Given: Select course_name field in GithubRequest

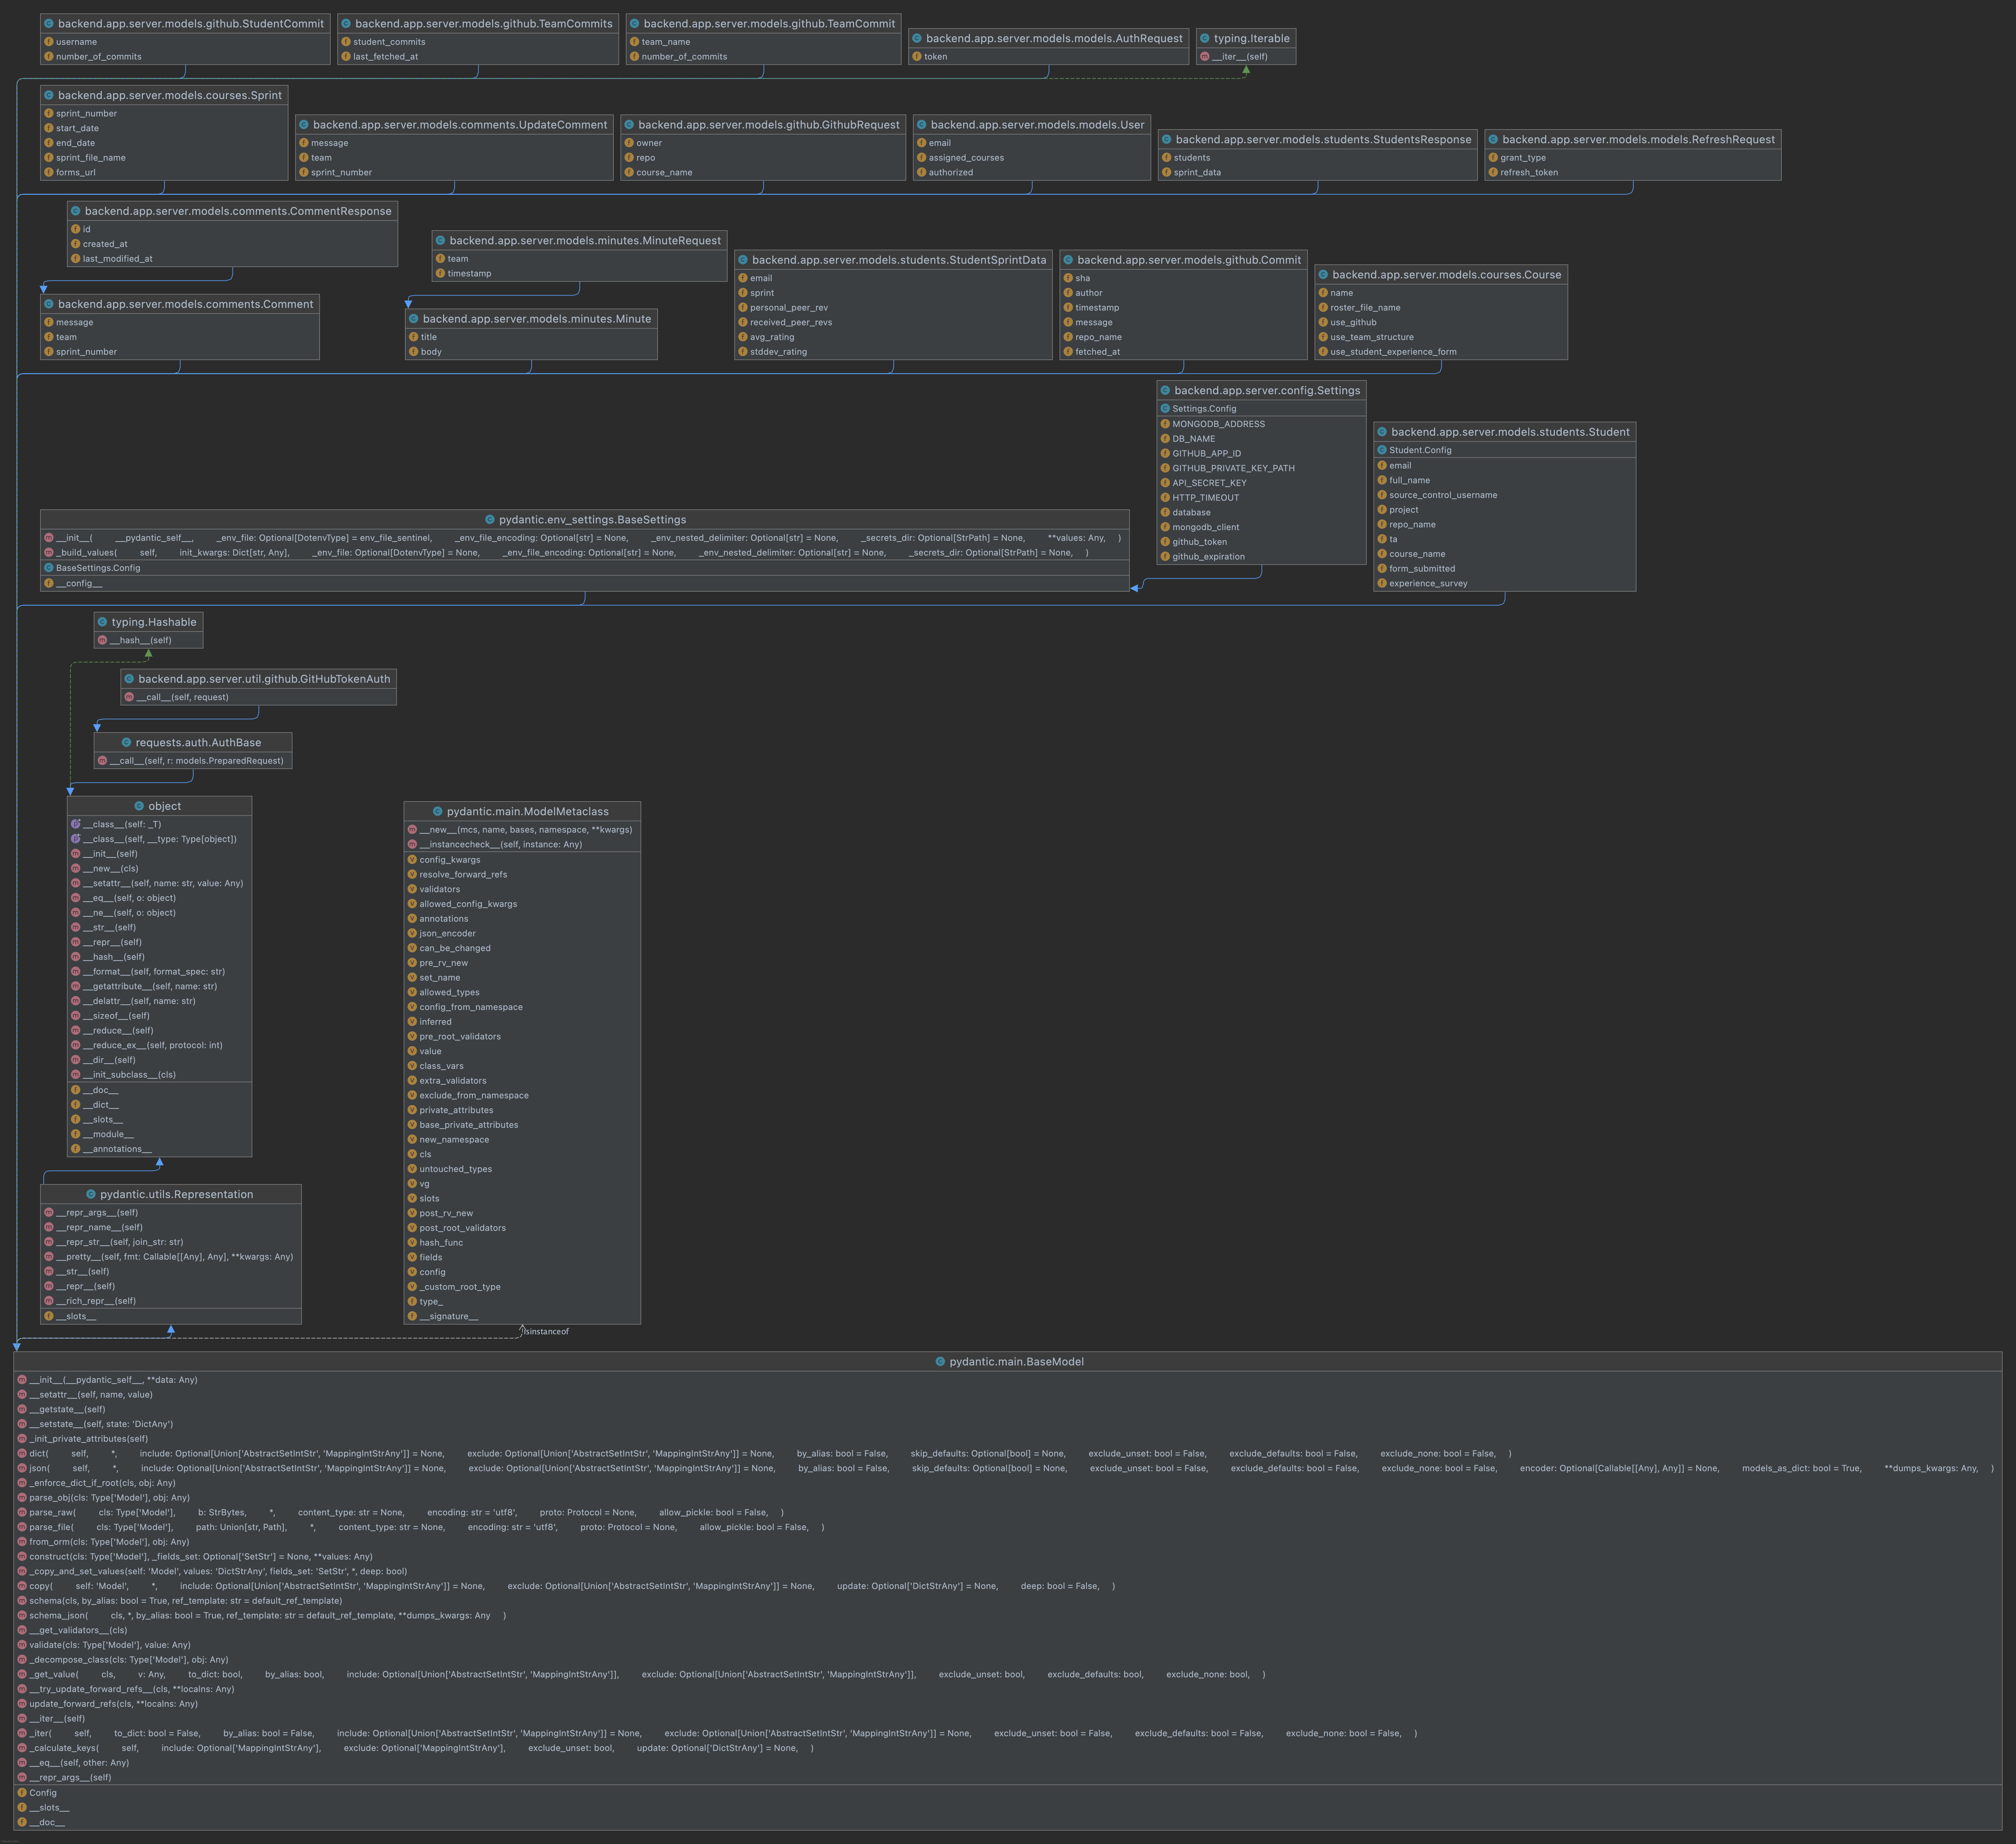Looking at the screenshot, I should pos(664,173).
